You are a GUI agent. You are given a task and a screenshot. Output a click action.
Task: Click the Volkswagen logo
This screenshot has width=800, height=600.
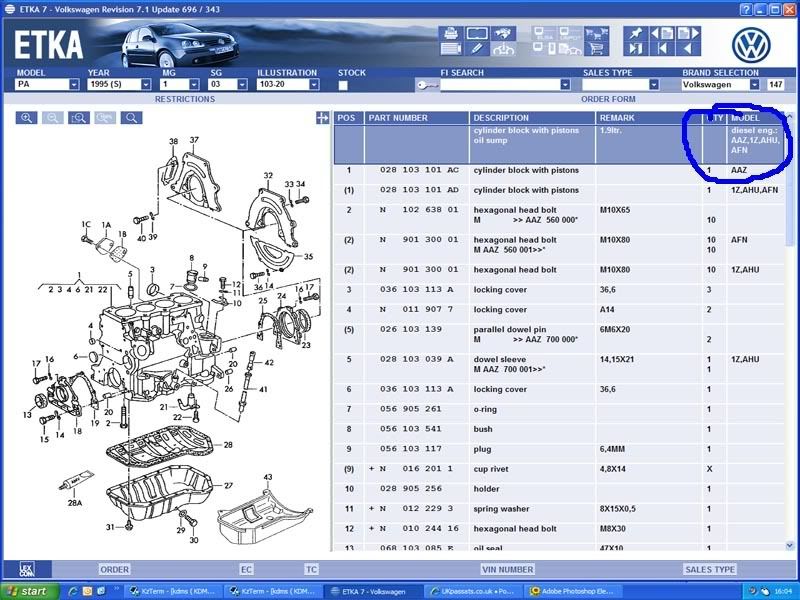[x=751, y=45]
